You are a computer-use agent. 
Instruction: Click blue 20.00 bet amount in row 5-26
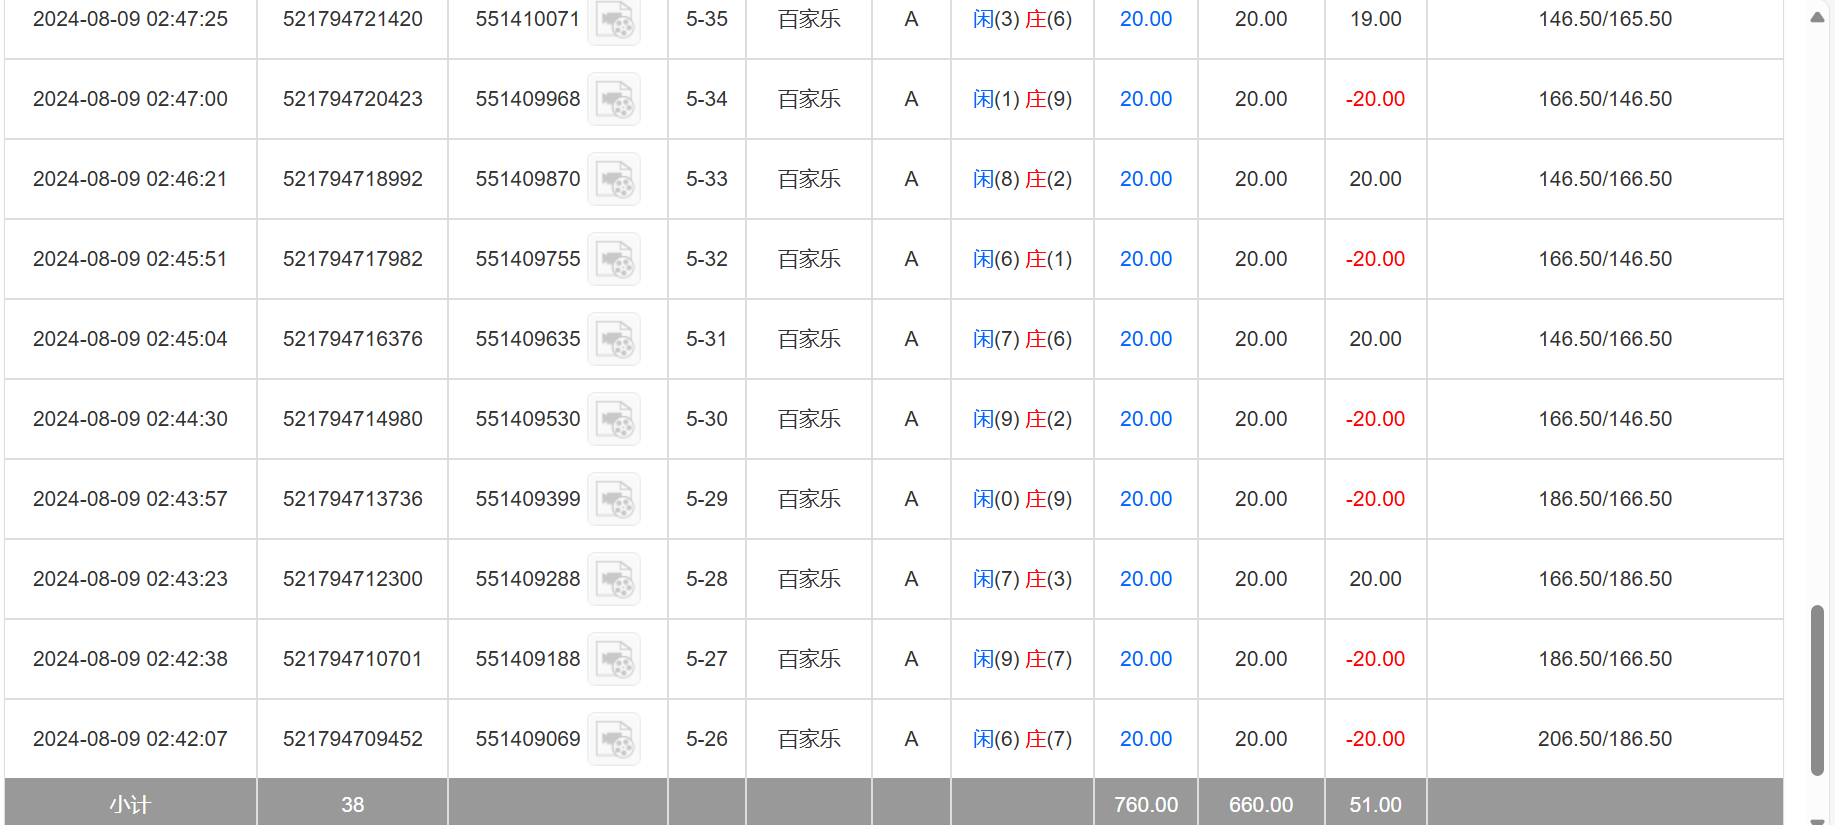(x=1145, y=739)
